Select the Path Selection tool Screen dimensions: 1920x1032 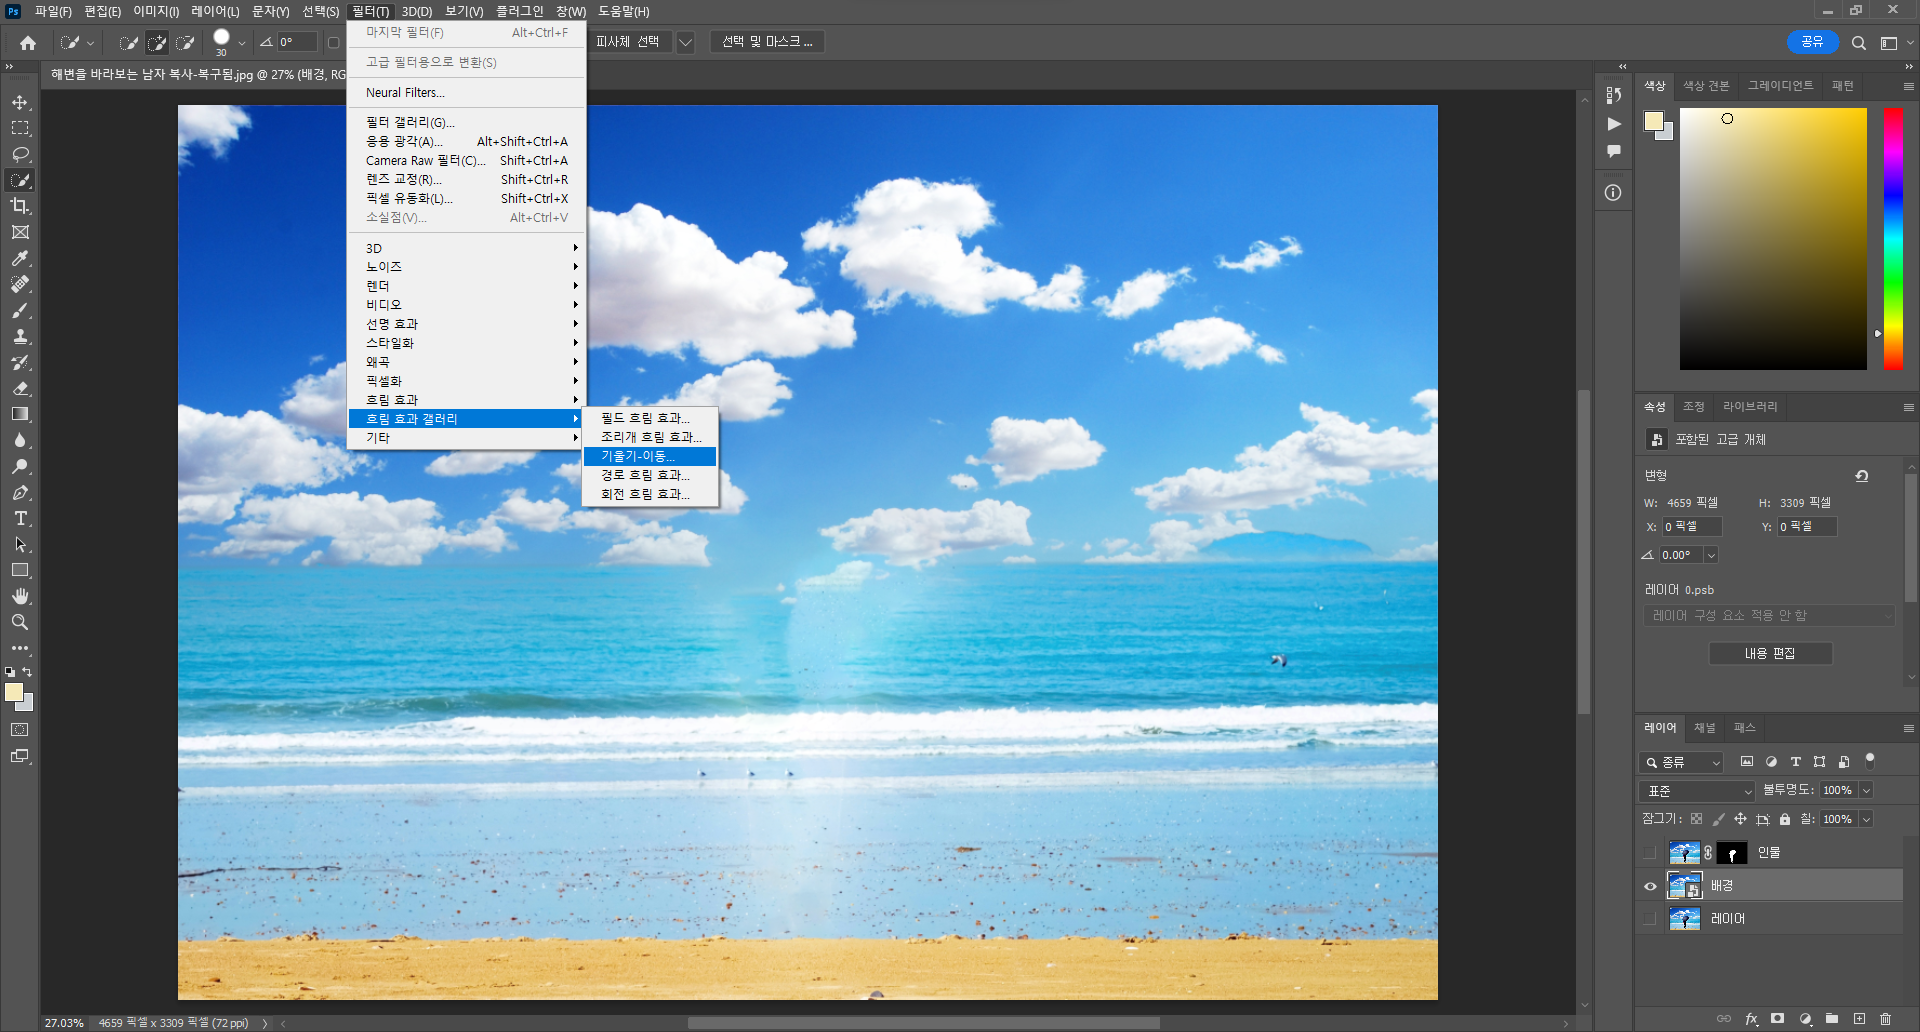coord(20,544)
